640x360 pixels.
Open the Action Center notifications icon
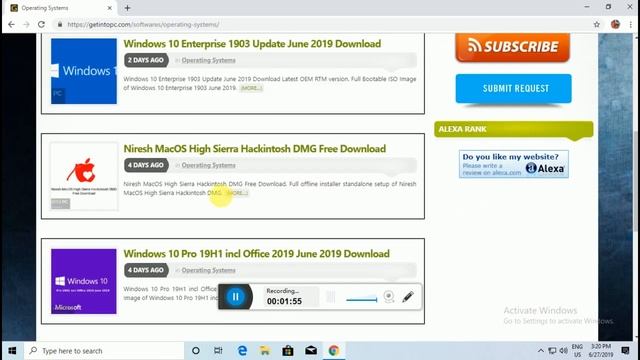[625, 351]
